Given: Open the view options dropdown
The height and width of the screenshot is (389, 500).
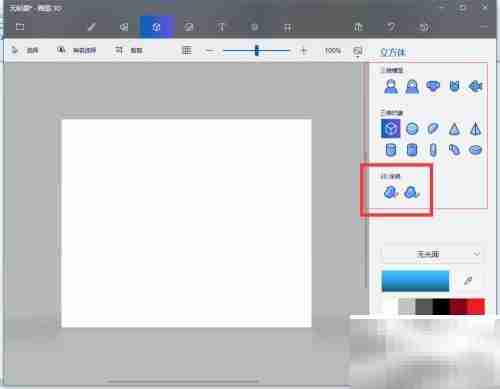Looking at the screenshot, I should [x=358, y=52].
